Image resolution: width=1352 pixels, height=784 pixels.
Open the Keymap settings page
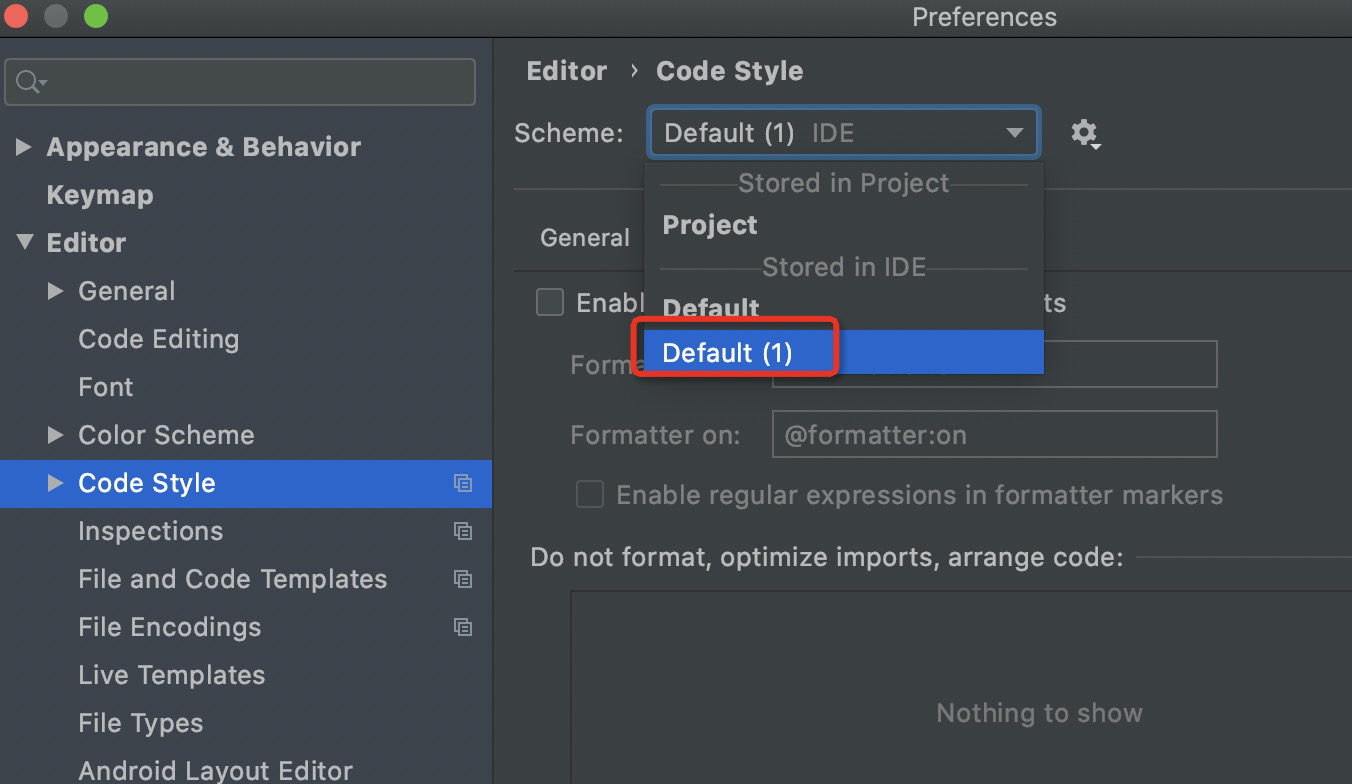(100, 195)
